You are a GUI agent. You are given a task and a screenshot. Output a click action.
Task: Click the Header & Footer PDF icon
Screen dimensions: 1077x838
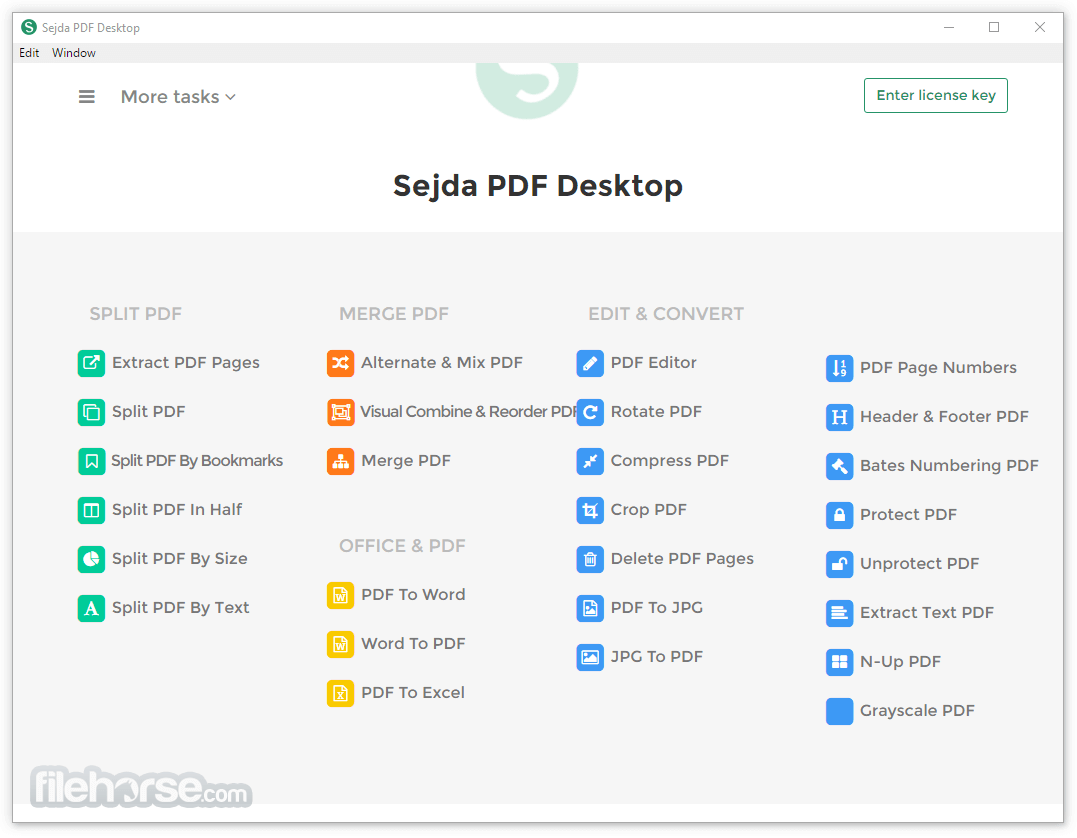coord(839,417)
